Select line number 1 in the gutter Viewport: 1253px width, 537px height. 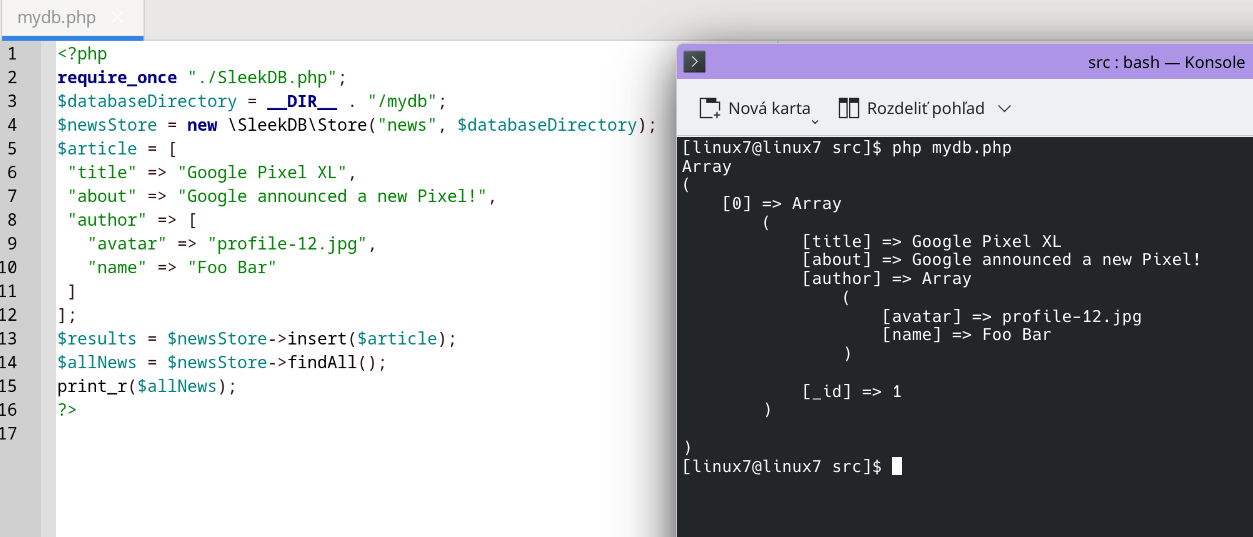pyautogui.click(x=10, y=53)
